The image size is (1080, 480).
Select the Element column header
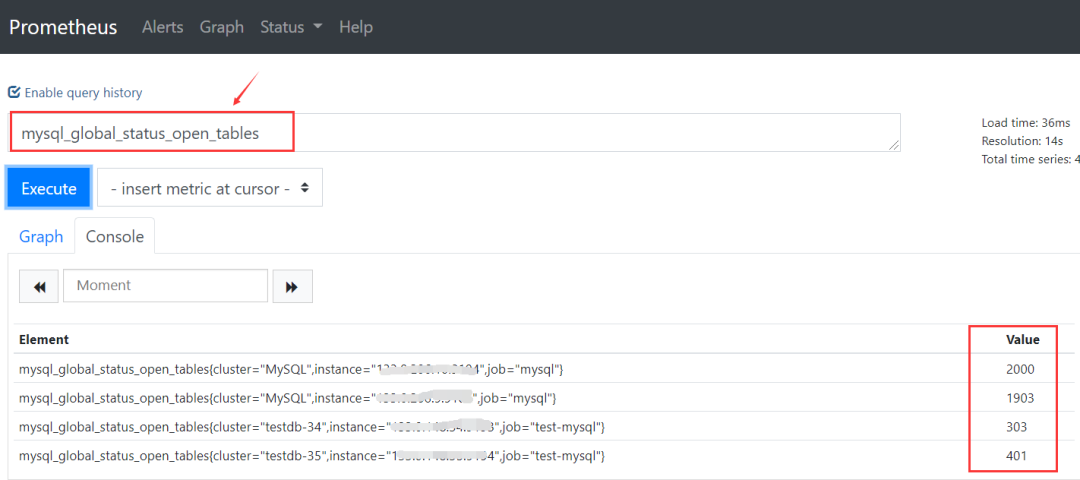pyautogui.click(x=43, y=340)
